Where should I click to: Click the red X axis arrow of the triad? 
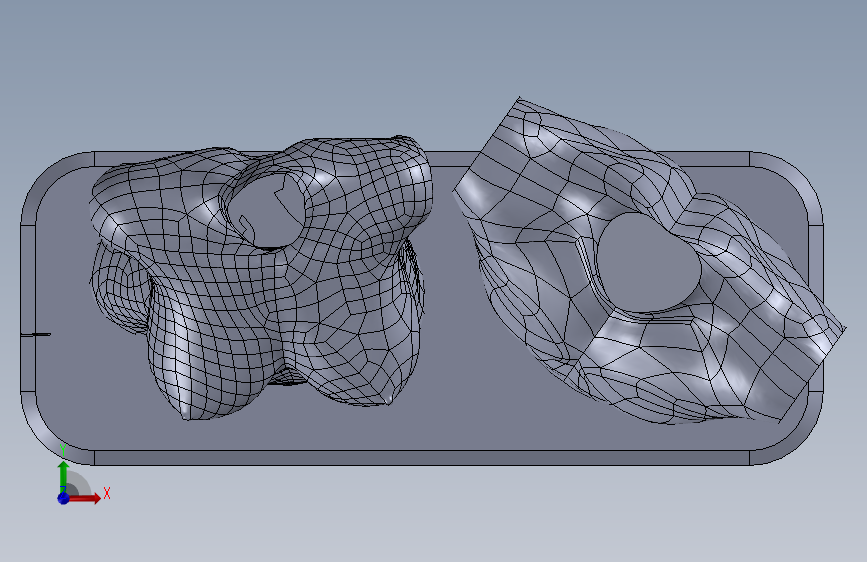tap(86, 498)
